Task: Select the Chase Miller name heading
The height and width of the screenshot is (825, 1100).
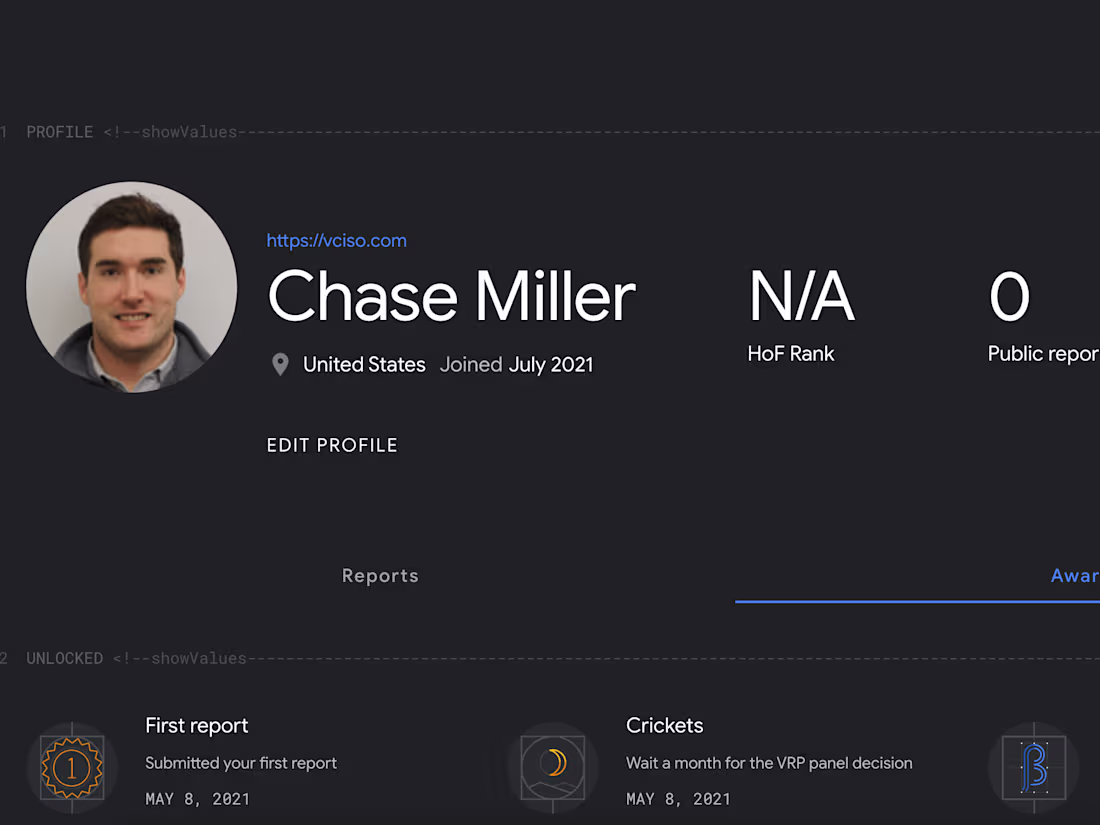Action: [x=451, y=296]
